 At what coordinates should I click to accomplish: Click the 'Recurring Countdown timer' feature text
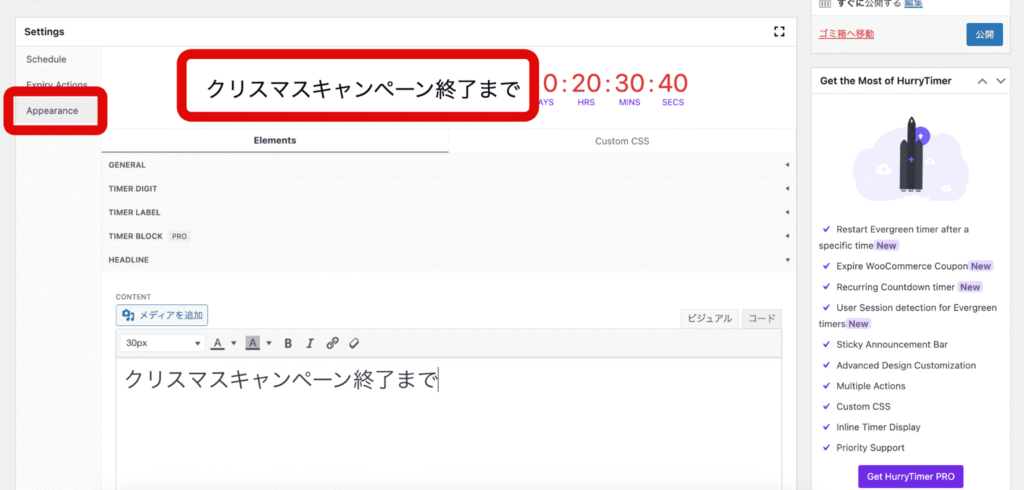pyautogui.click(x=896, y=287)
